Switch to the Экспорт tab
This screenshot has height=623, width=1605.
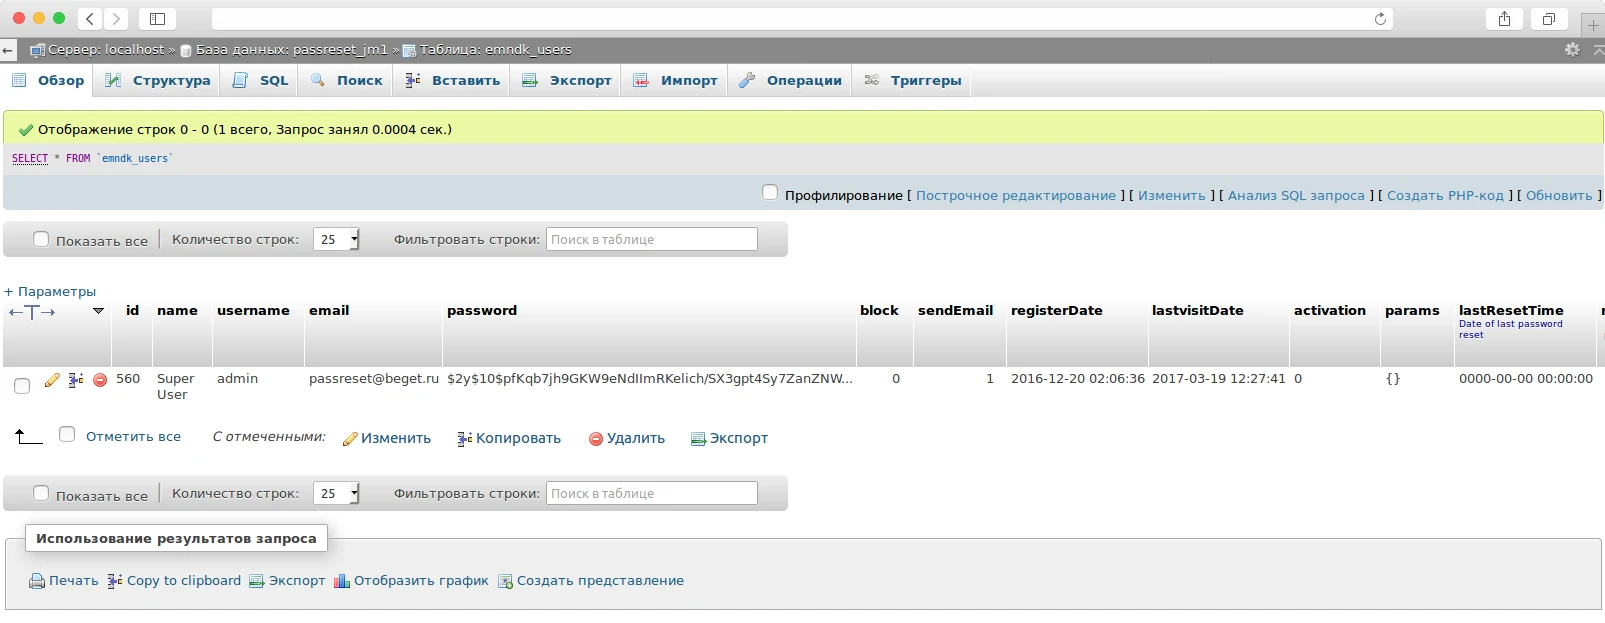[x=567, y=81]
